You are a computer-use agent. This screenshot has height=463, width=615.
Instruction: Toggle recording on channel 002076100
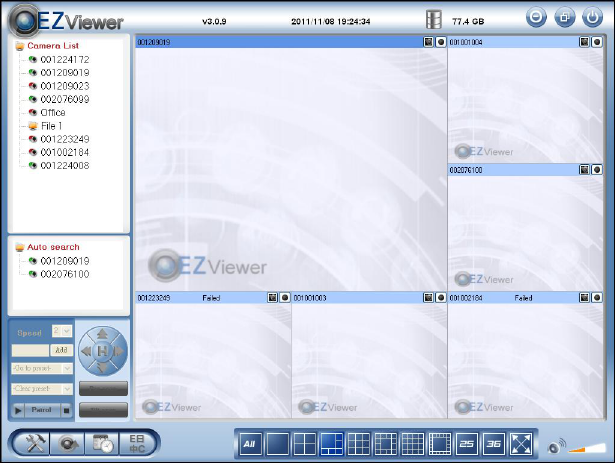pyautogui.click(x=597, y=170)
